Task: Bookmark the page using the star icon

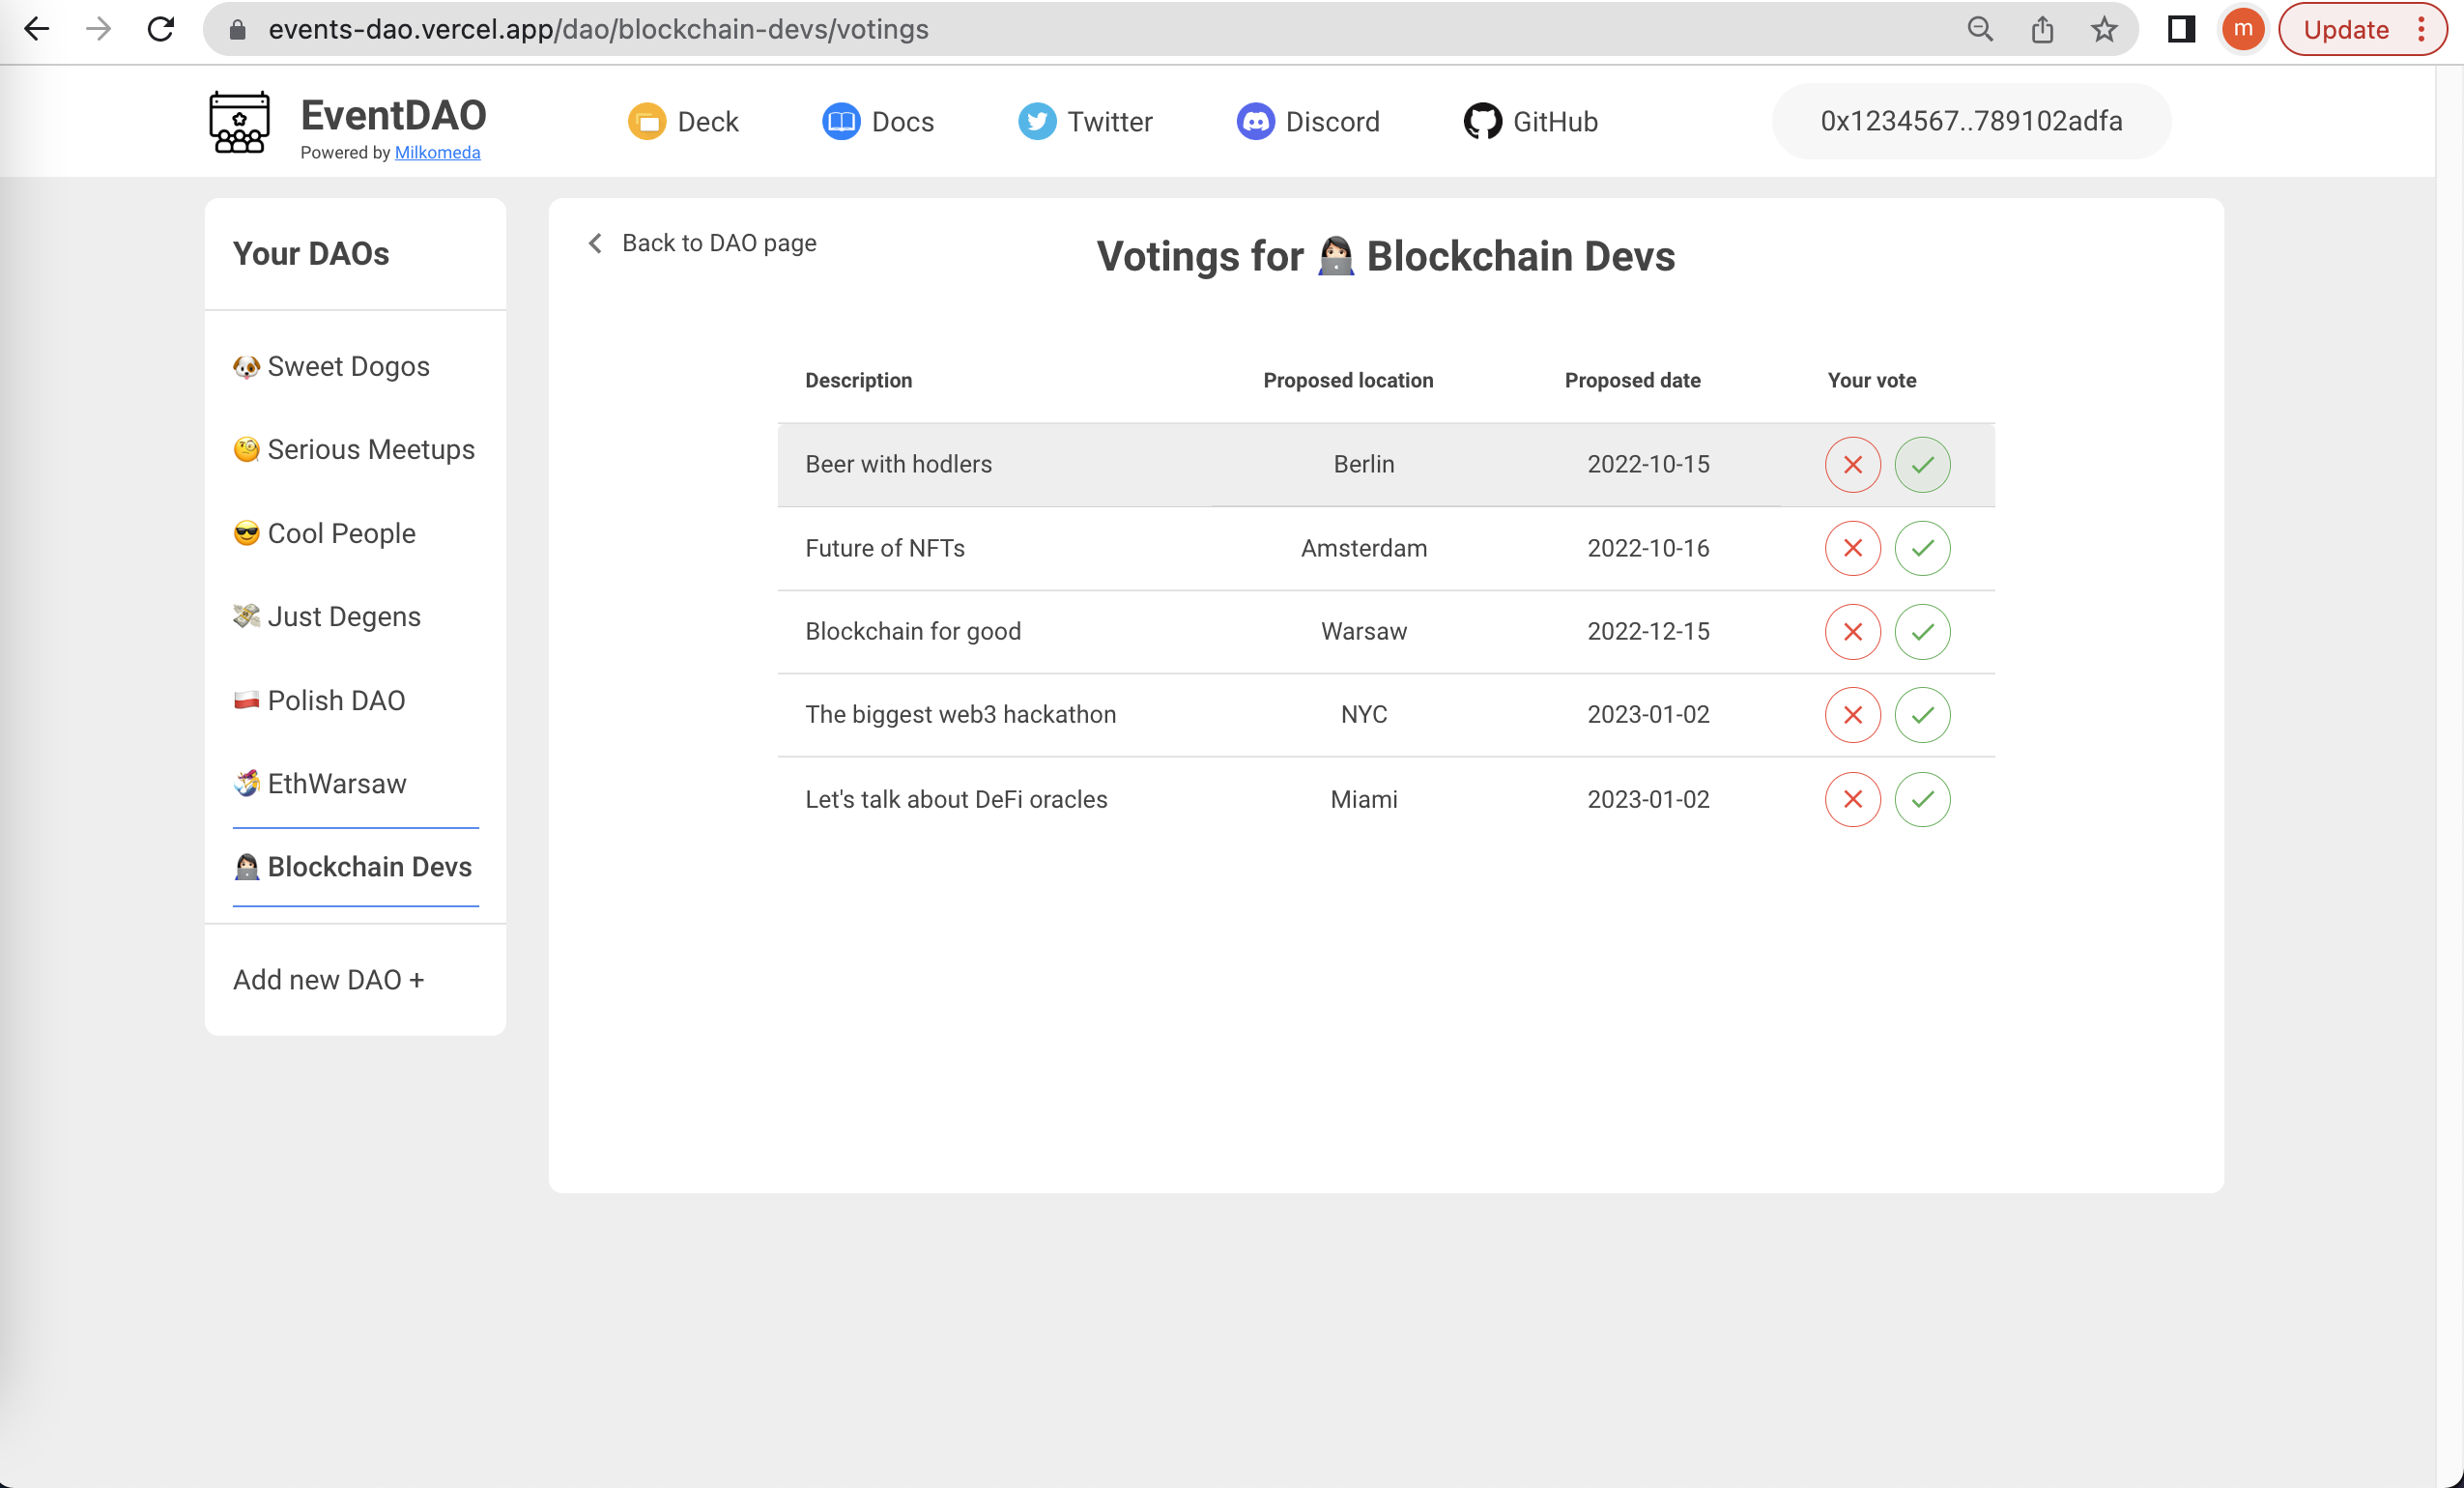Action: 2104,29
